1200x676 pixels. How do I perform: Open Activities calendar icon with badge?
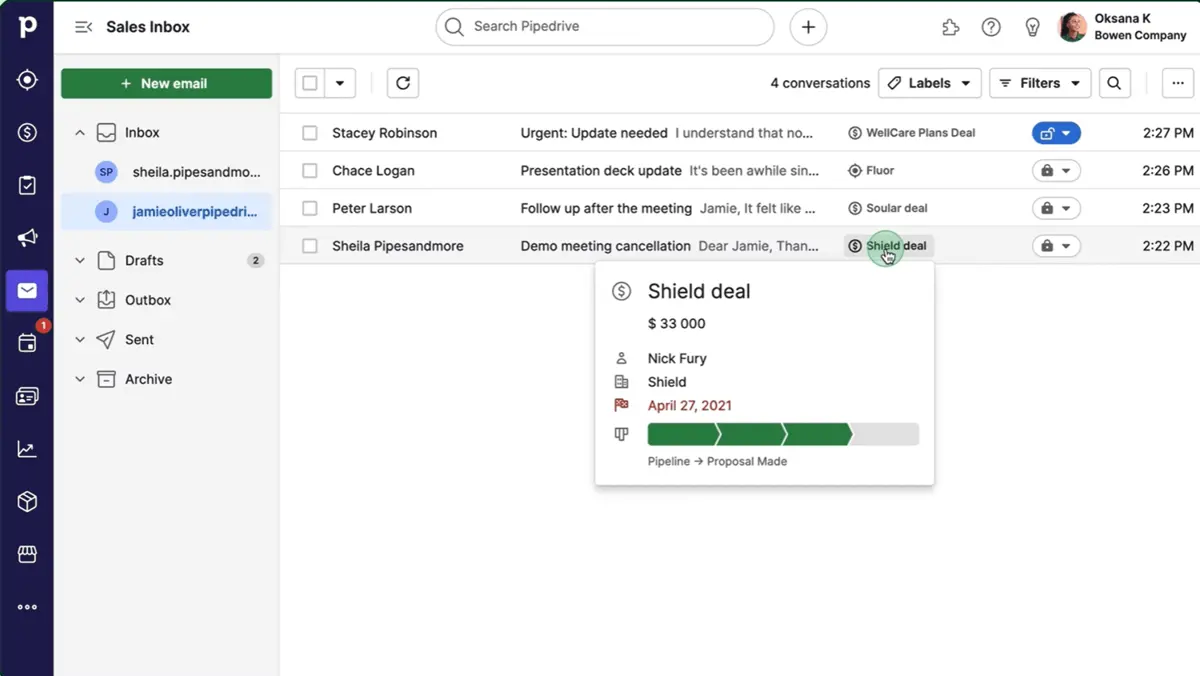tap(27, 343)
